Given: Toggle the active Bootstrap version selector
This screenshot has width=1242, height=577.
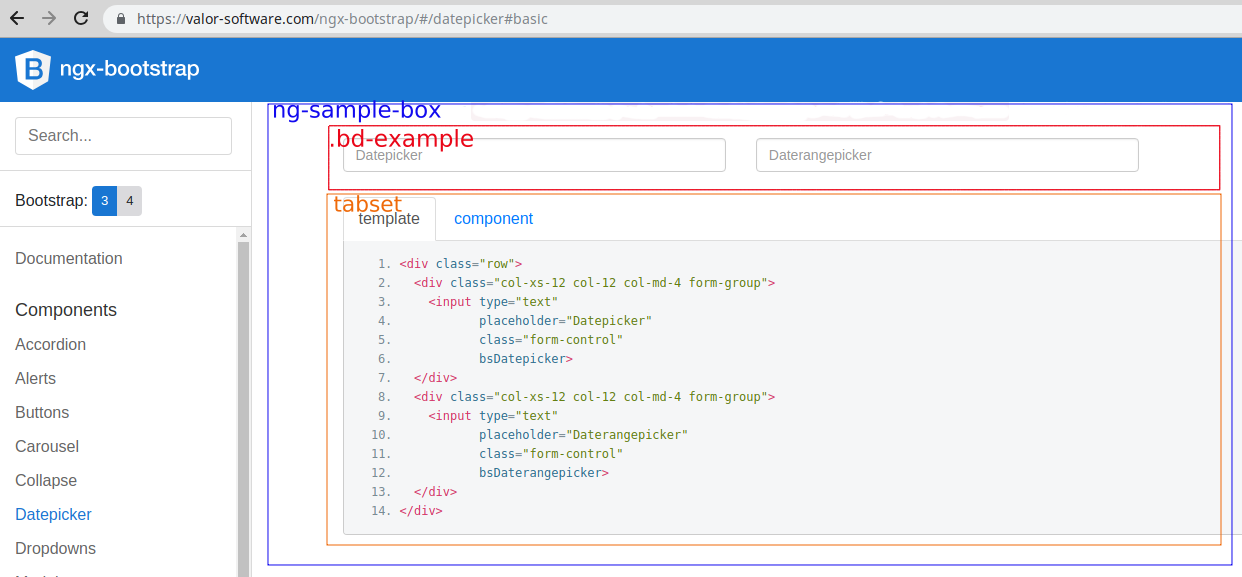Looking at the screenshot, I should (104, 200).
